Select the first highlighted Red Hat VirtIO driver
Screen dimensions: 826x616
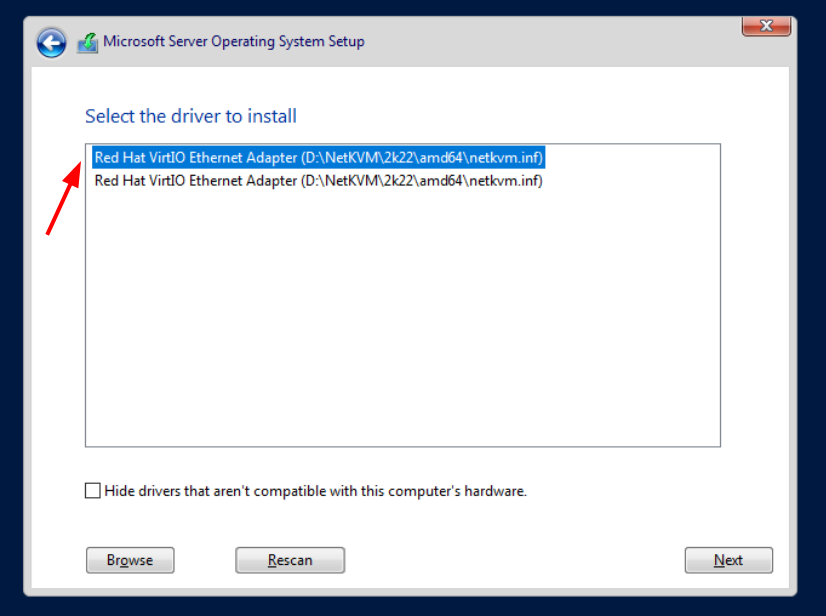coord(318,158)
